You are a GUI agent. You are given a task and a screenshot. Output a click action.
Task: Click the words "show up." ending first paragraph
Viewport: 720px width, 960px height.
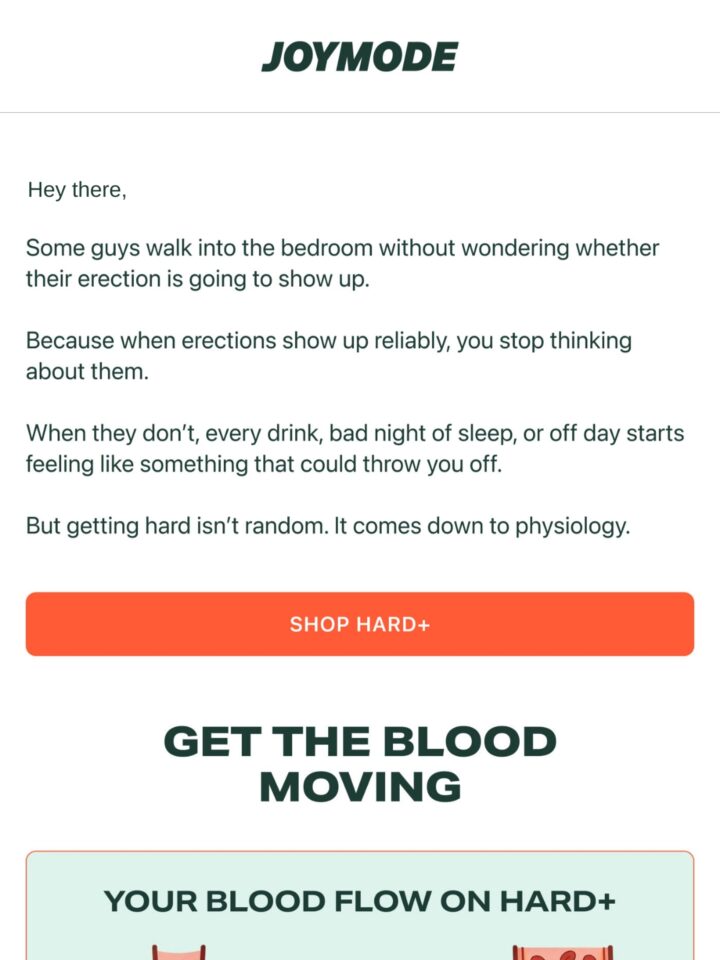click(324, 280)
